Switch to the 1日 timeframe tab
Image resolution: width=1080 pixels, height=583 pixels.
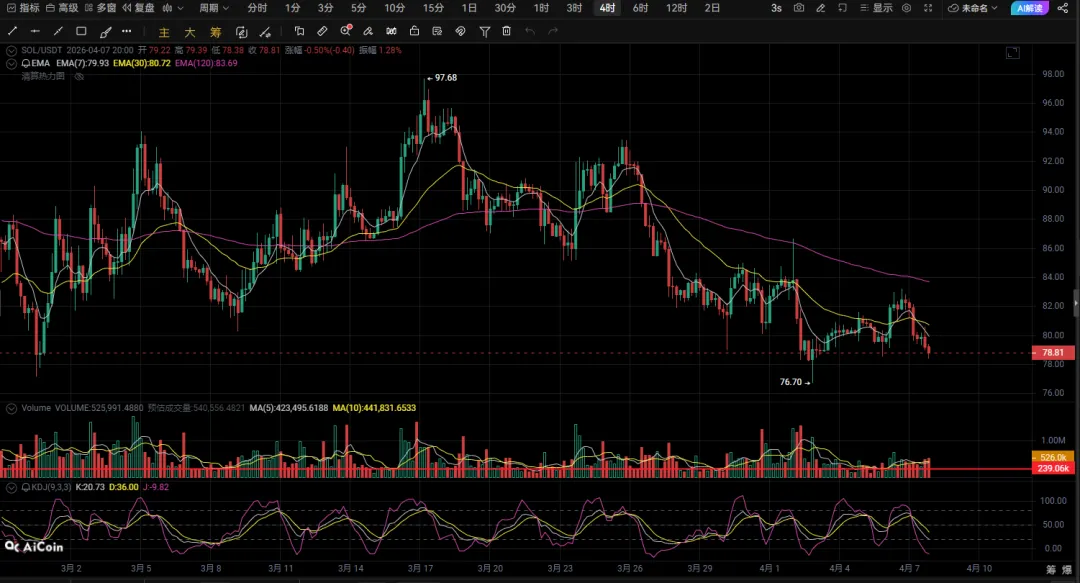click(x=469, y=8)
